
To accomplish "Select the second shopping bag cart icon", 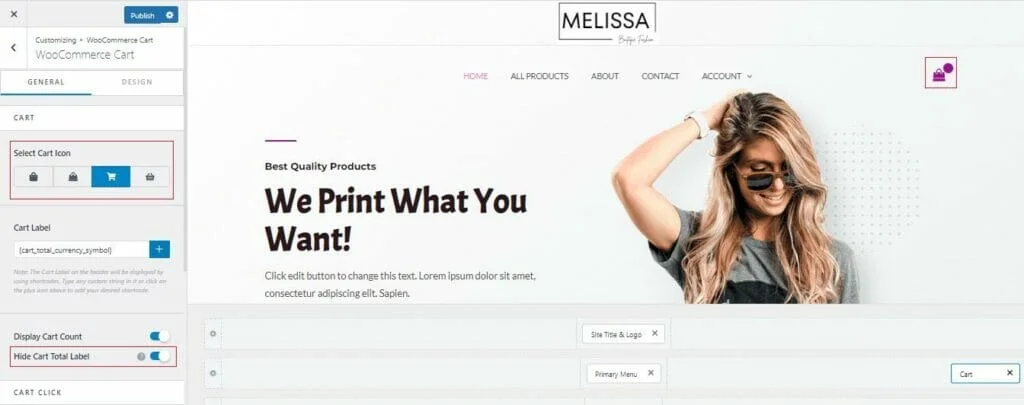I will click(x=72, y=176).
